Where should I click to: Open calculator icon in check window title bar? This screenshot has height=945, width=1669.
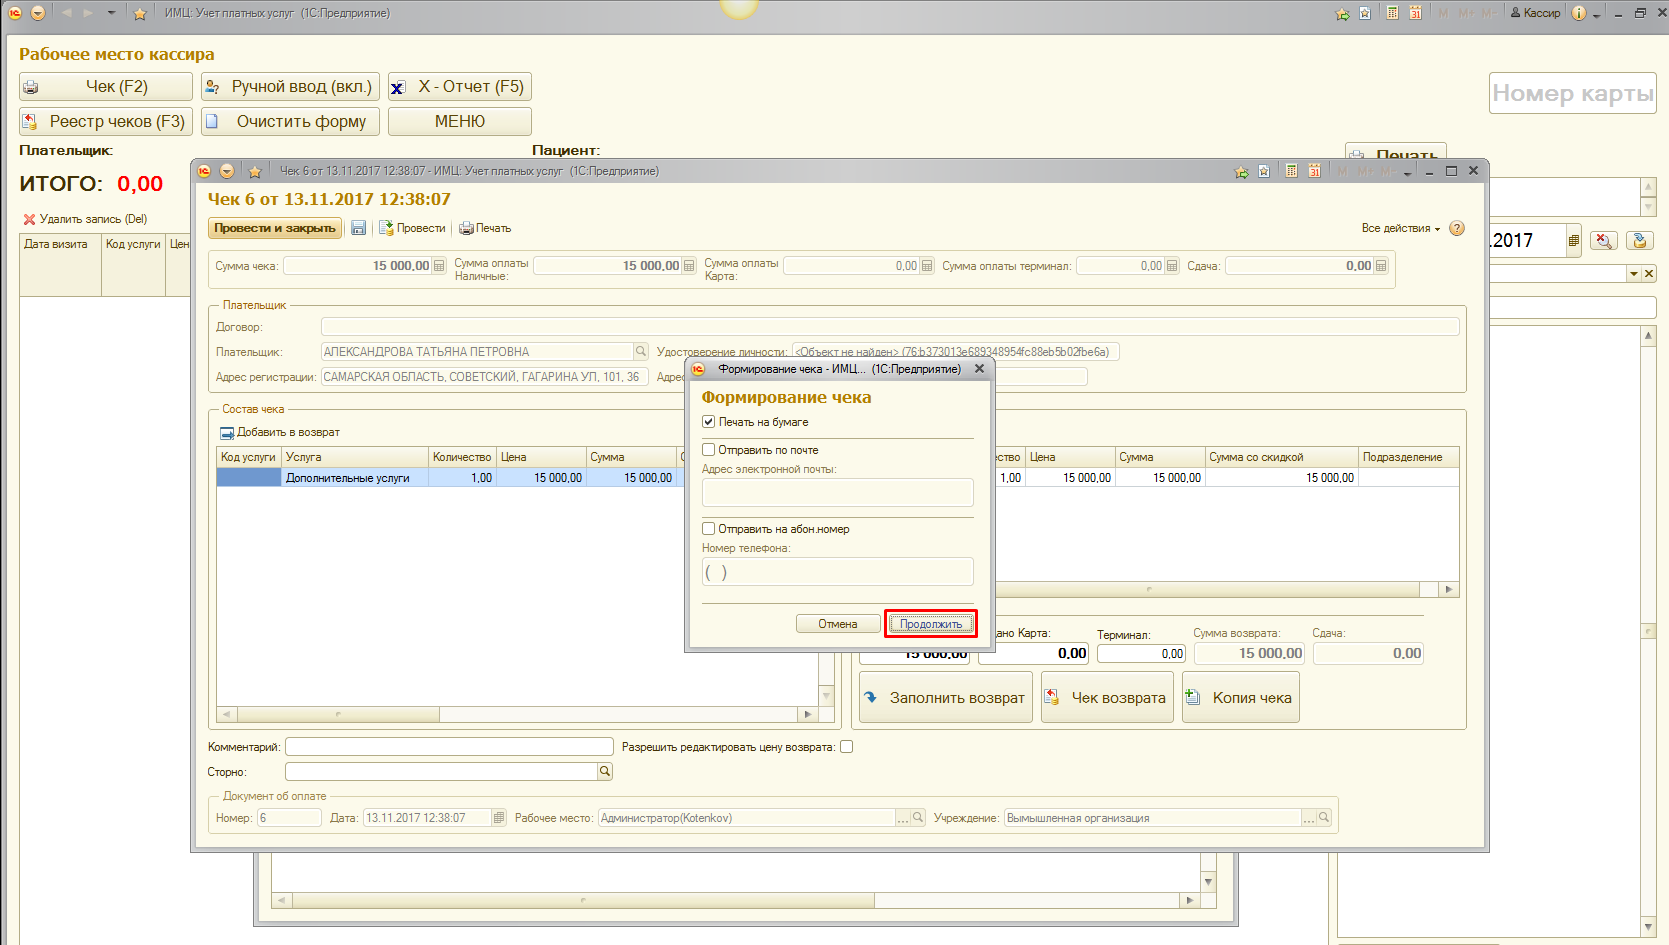(x=1291, y=171)
